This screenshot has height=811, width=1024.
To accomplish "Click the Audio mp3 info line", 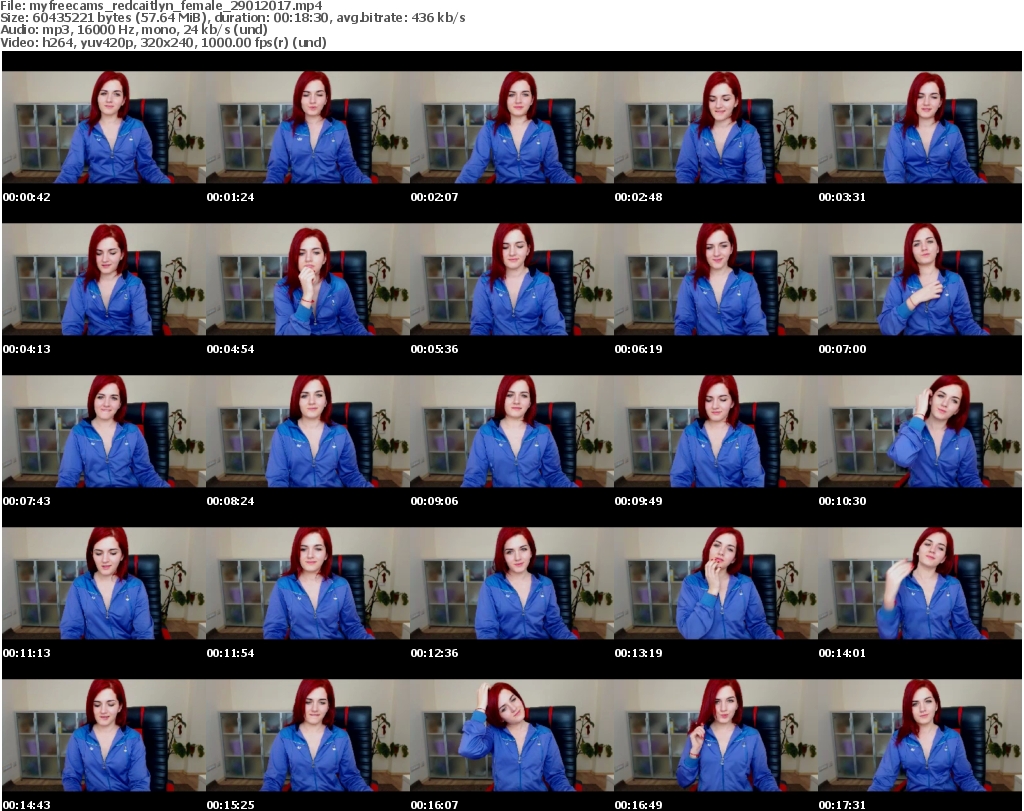I will 134,30.
